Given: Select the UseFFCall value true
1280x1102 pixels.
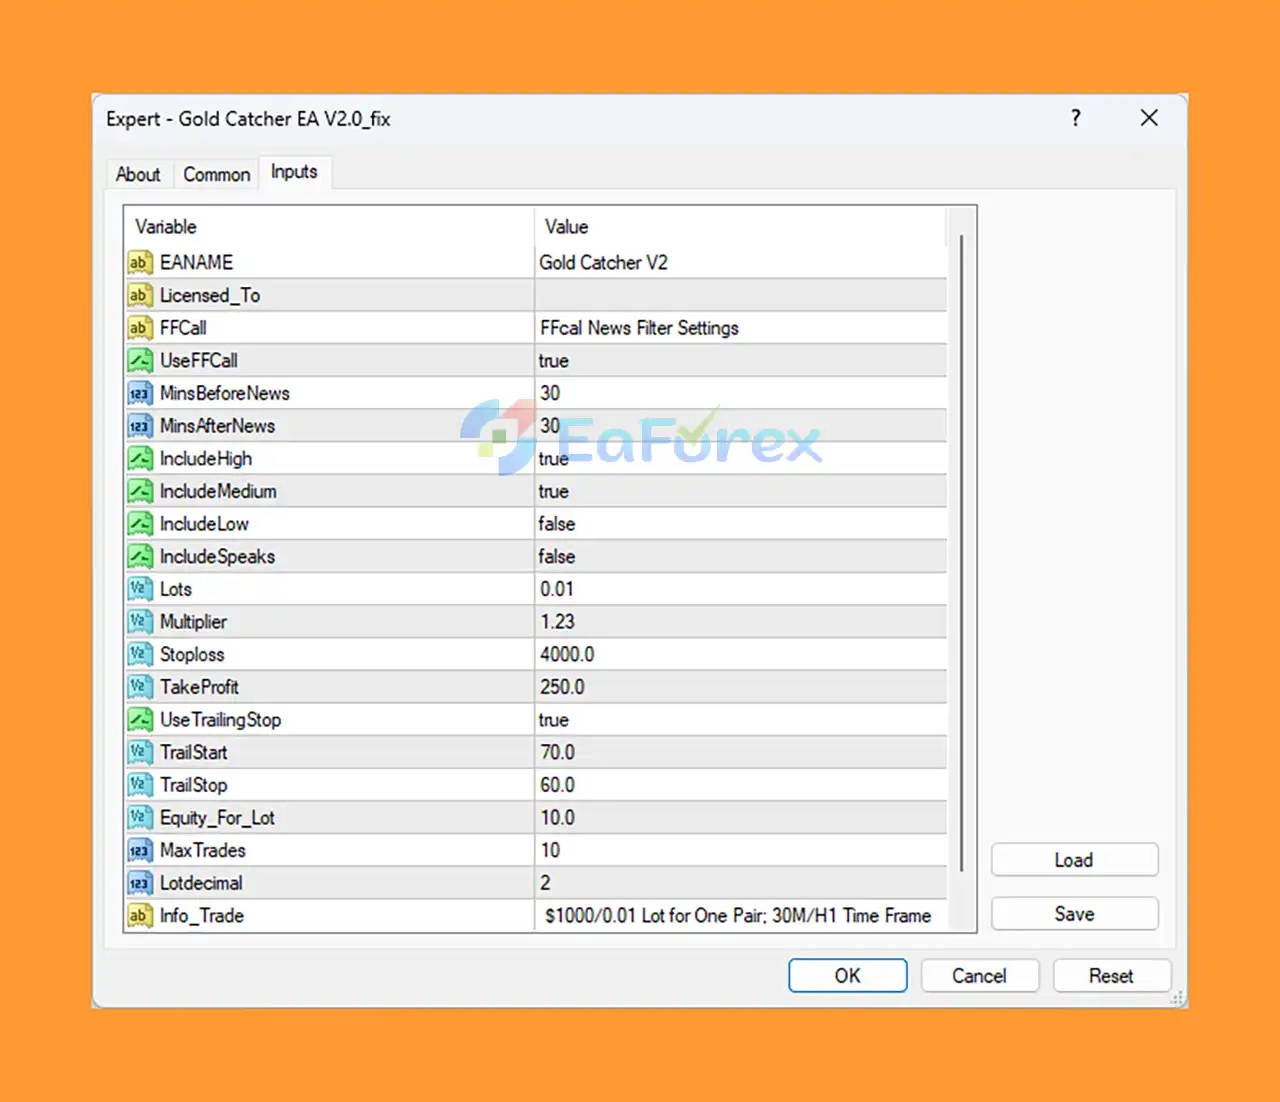Looking at the screenshot, I should (x=554, y=361).
